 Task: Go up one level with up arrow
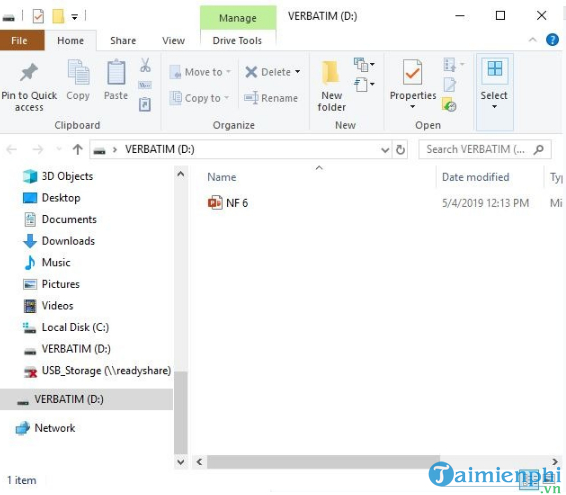(78, 149)
